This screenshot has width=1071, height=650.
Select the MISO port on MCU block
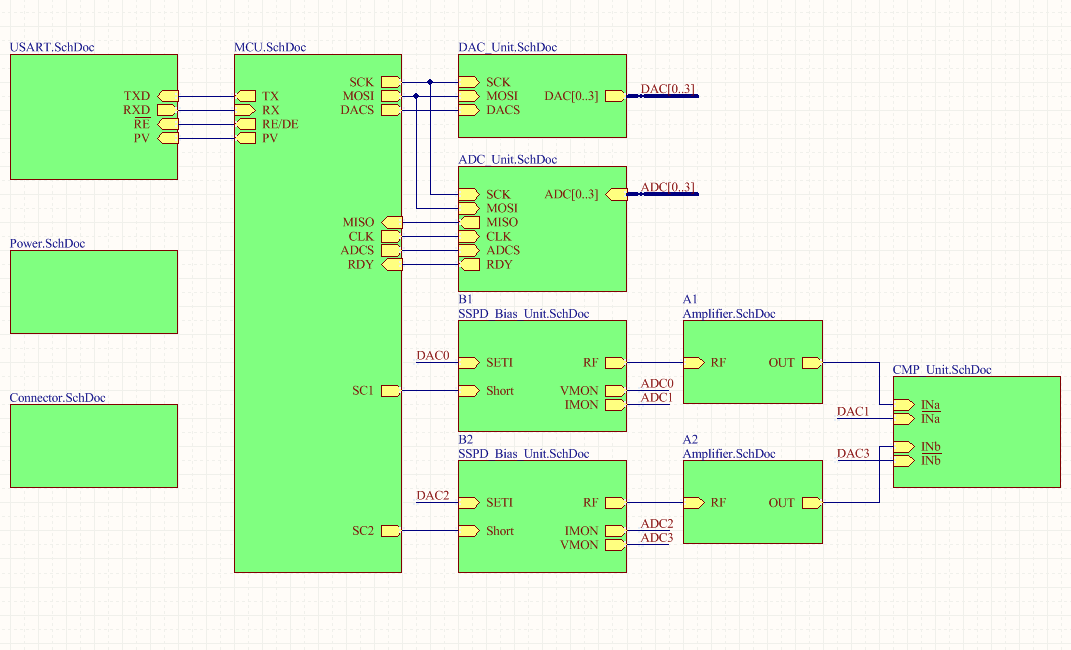[x=391, y=222]
